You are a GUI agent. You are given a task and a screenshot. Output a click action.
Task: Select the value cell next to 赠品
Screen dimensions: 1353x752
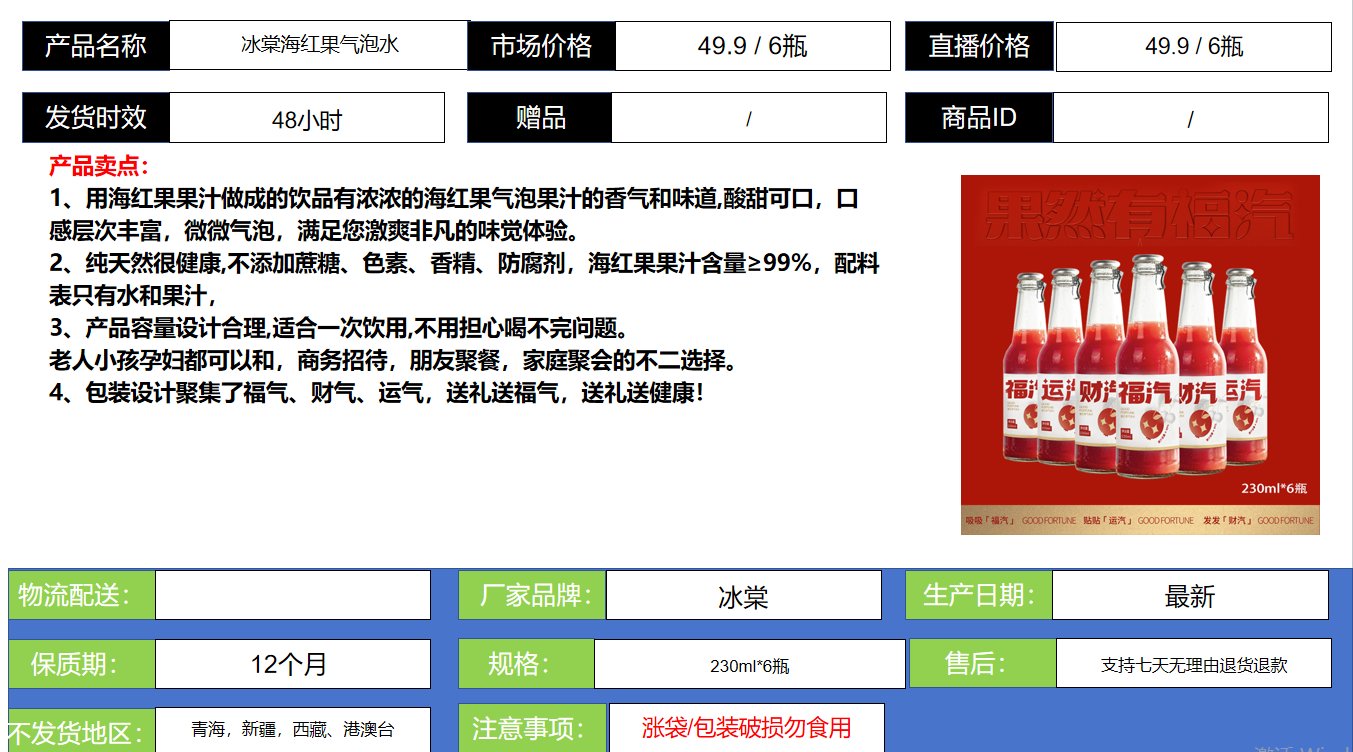(x=748, y=119)
